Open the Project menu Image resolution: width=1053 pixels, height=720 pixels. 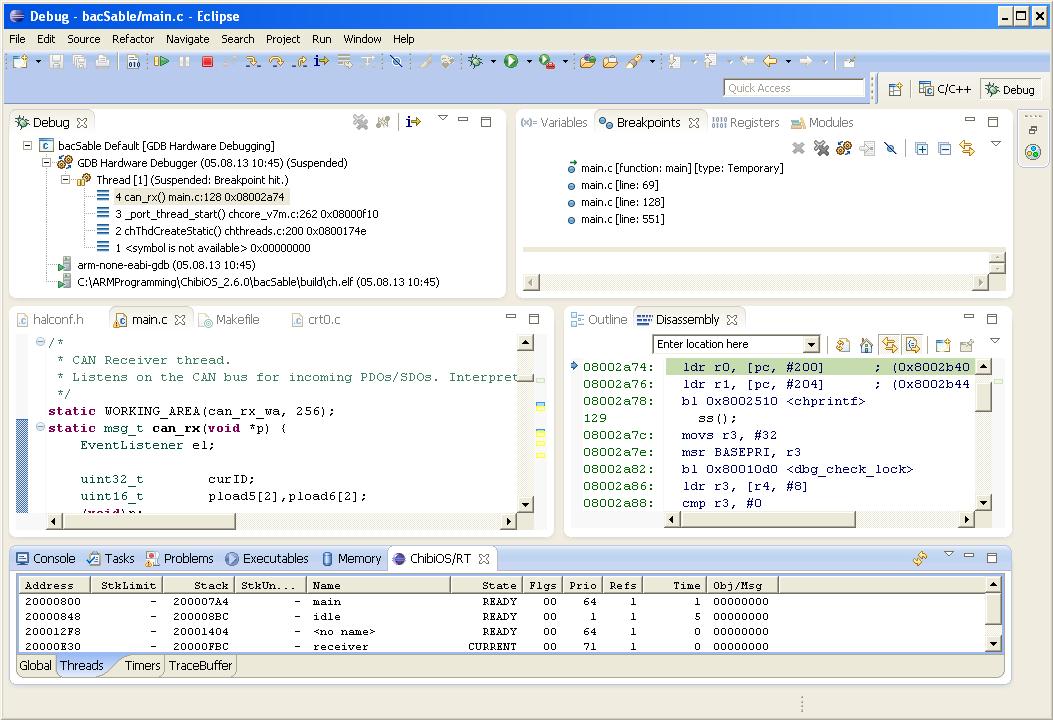pyautogui.click(x=283, y=39)
